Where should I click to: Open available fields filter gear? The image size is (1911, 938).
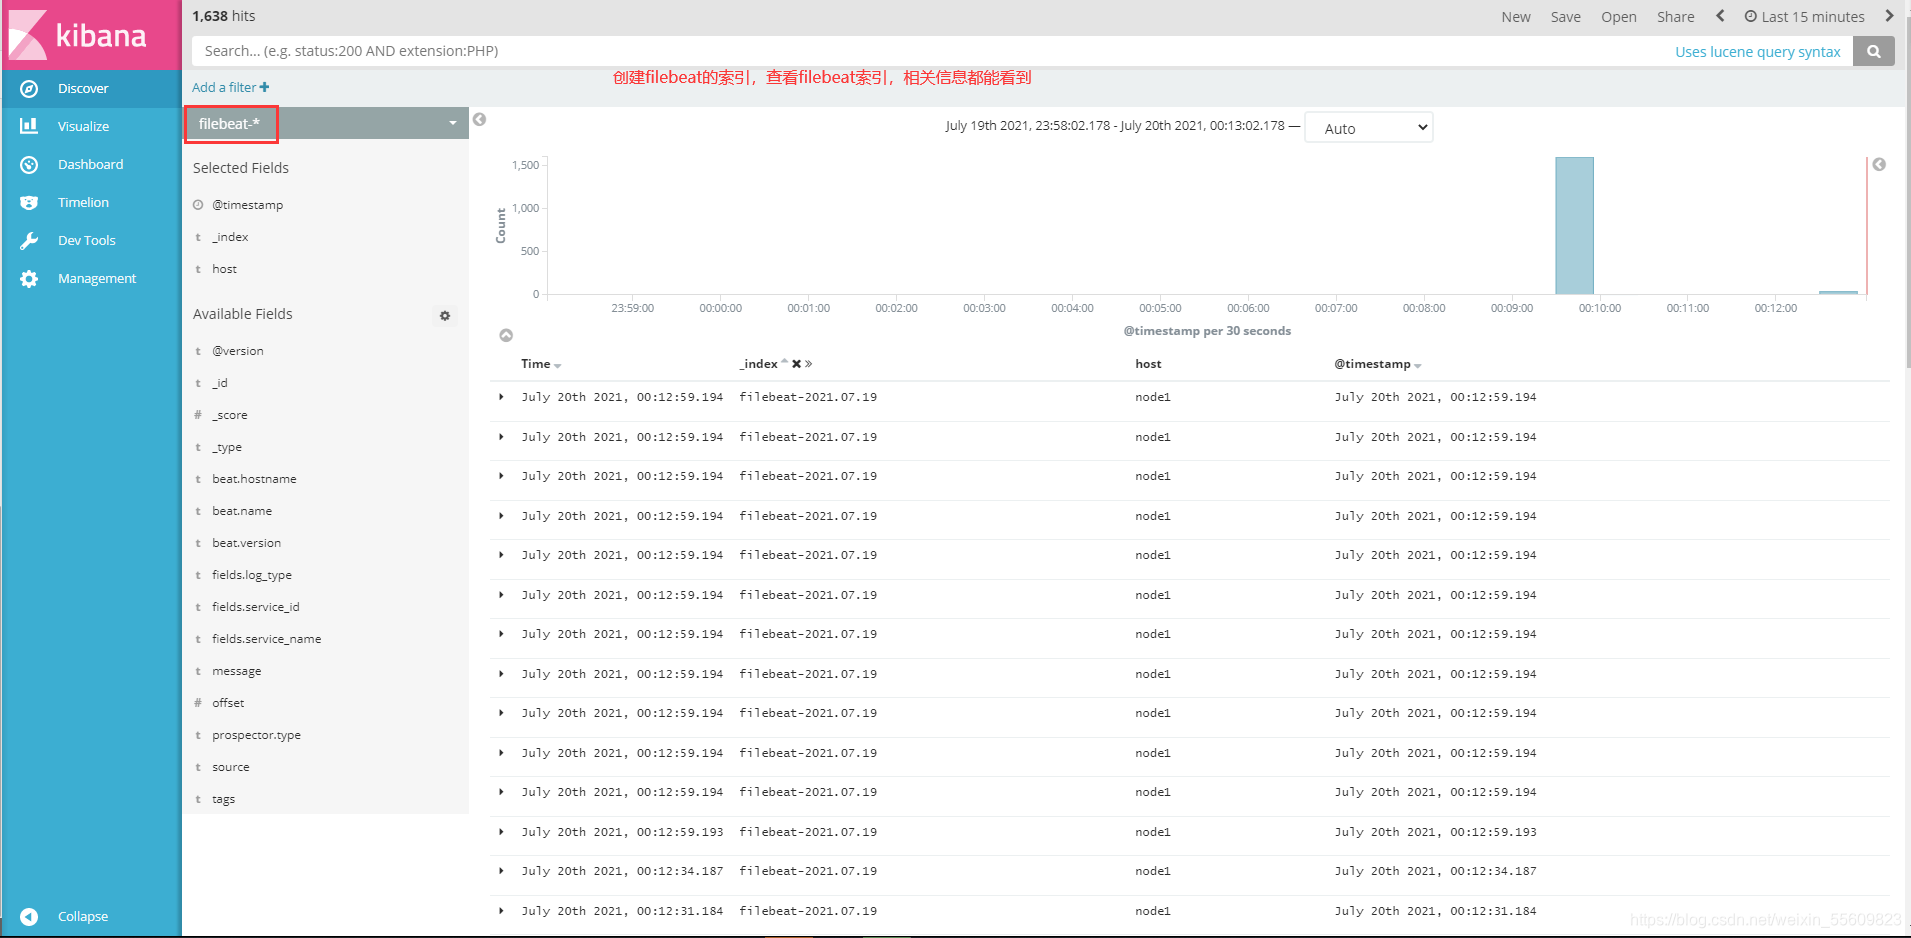coord(445,315)
